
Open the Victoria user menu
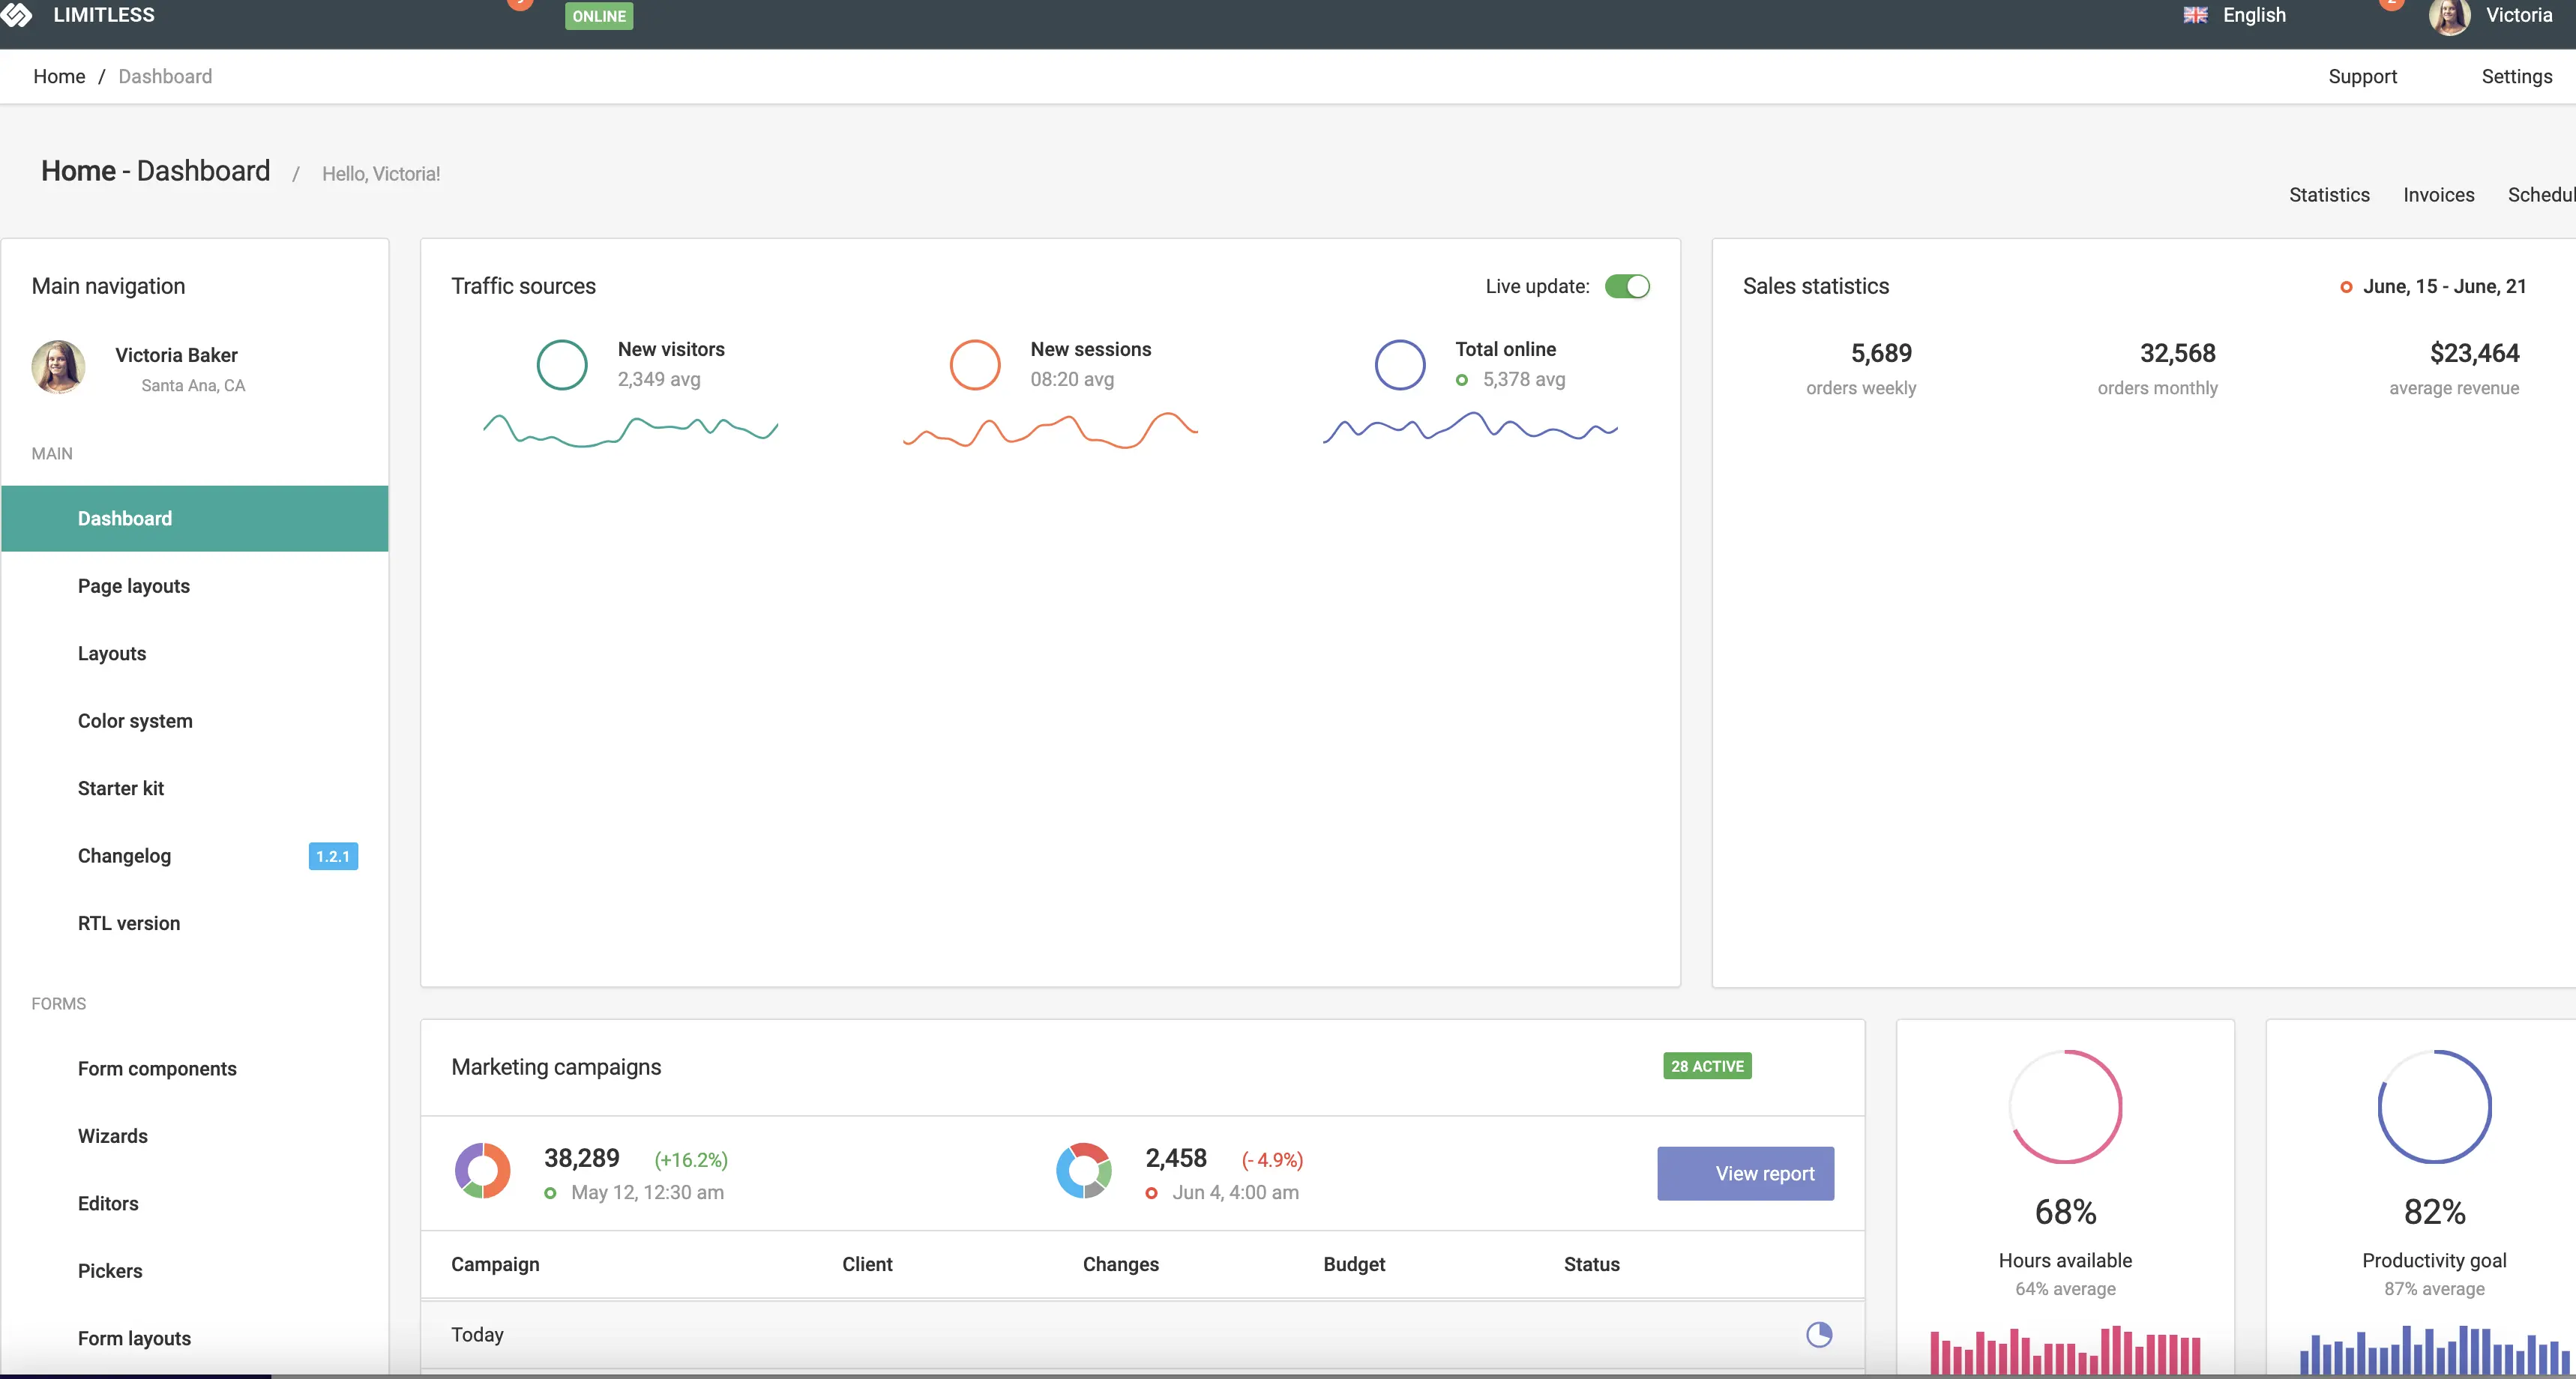pyautogui.click(x=2518, y=15)
